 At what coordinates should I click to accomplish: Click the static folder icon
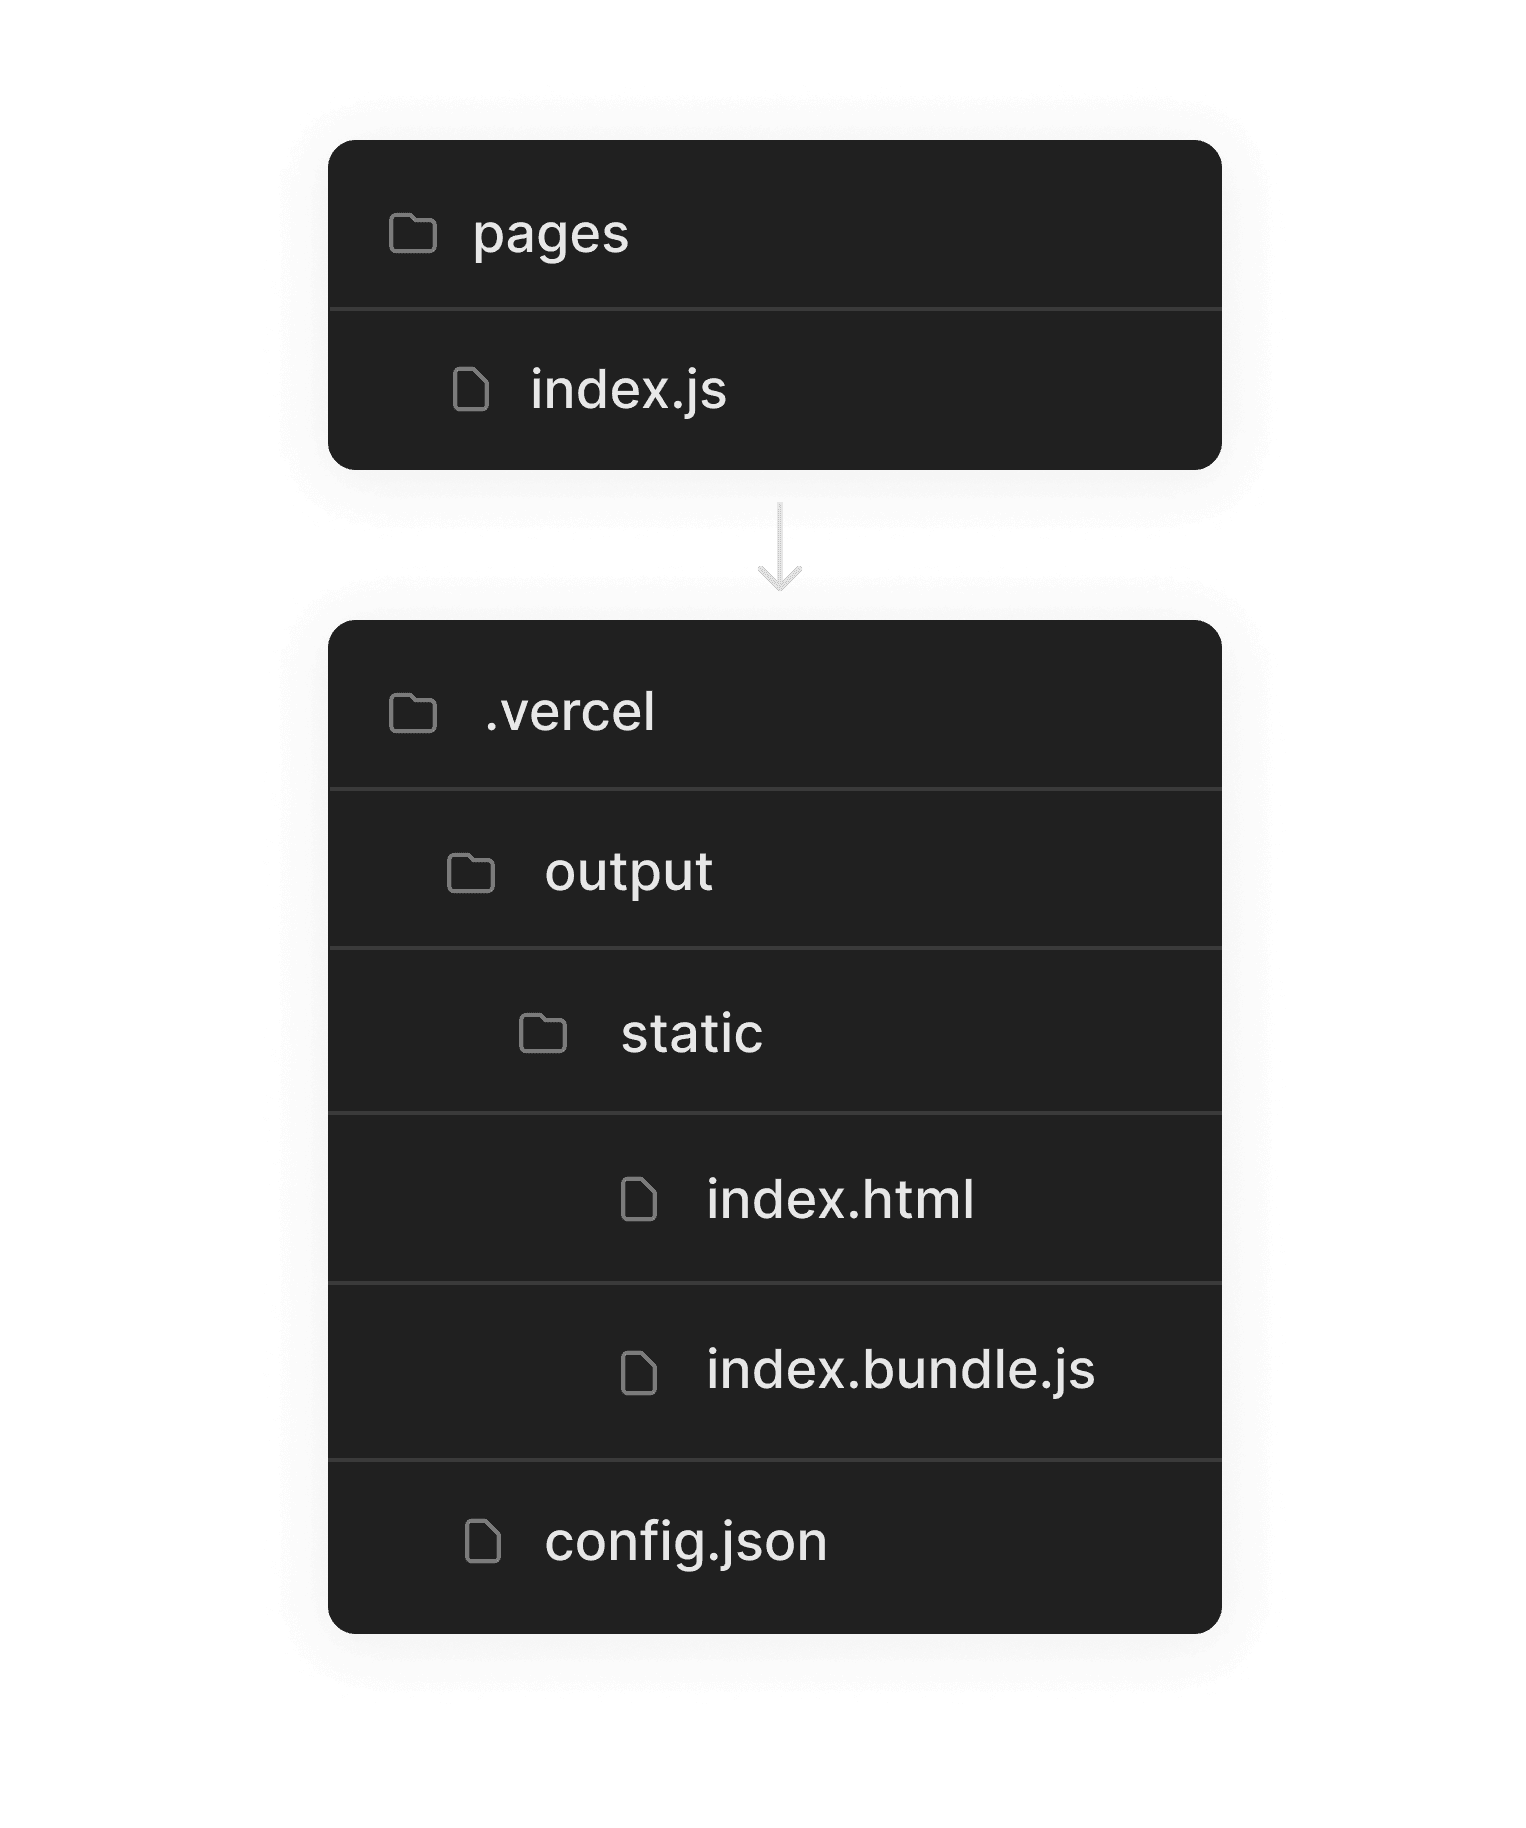click(x=543, y=1033)
